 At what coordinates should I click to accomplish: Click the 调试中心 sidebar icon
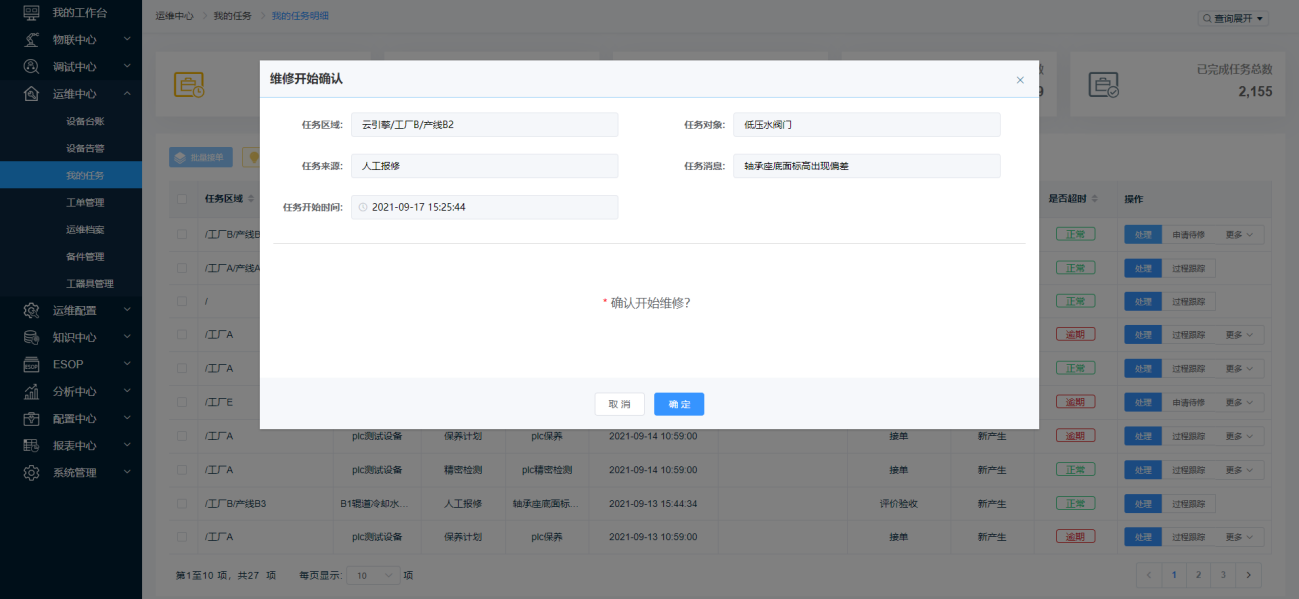pos(31,66)
